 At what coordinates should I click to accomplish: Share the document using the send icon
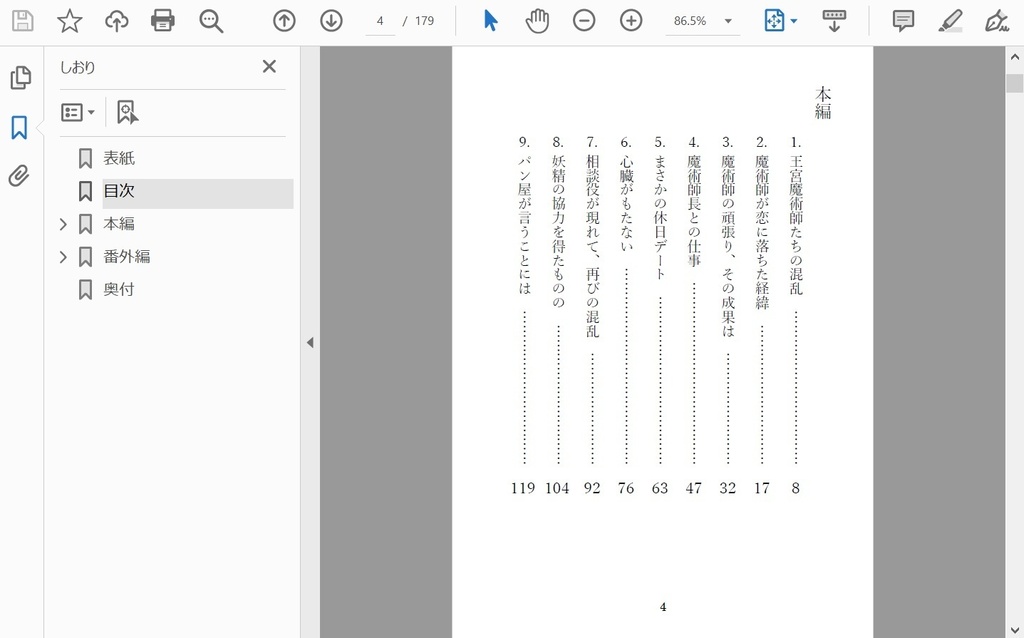(115, 20)
